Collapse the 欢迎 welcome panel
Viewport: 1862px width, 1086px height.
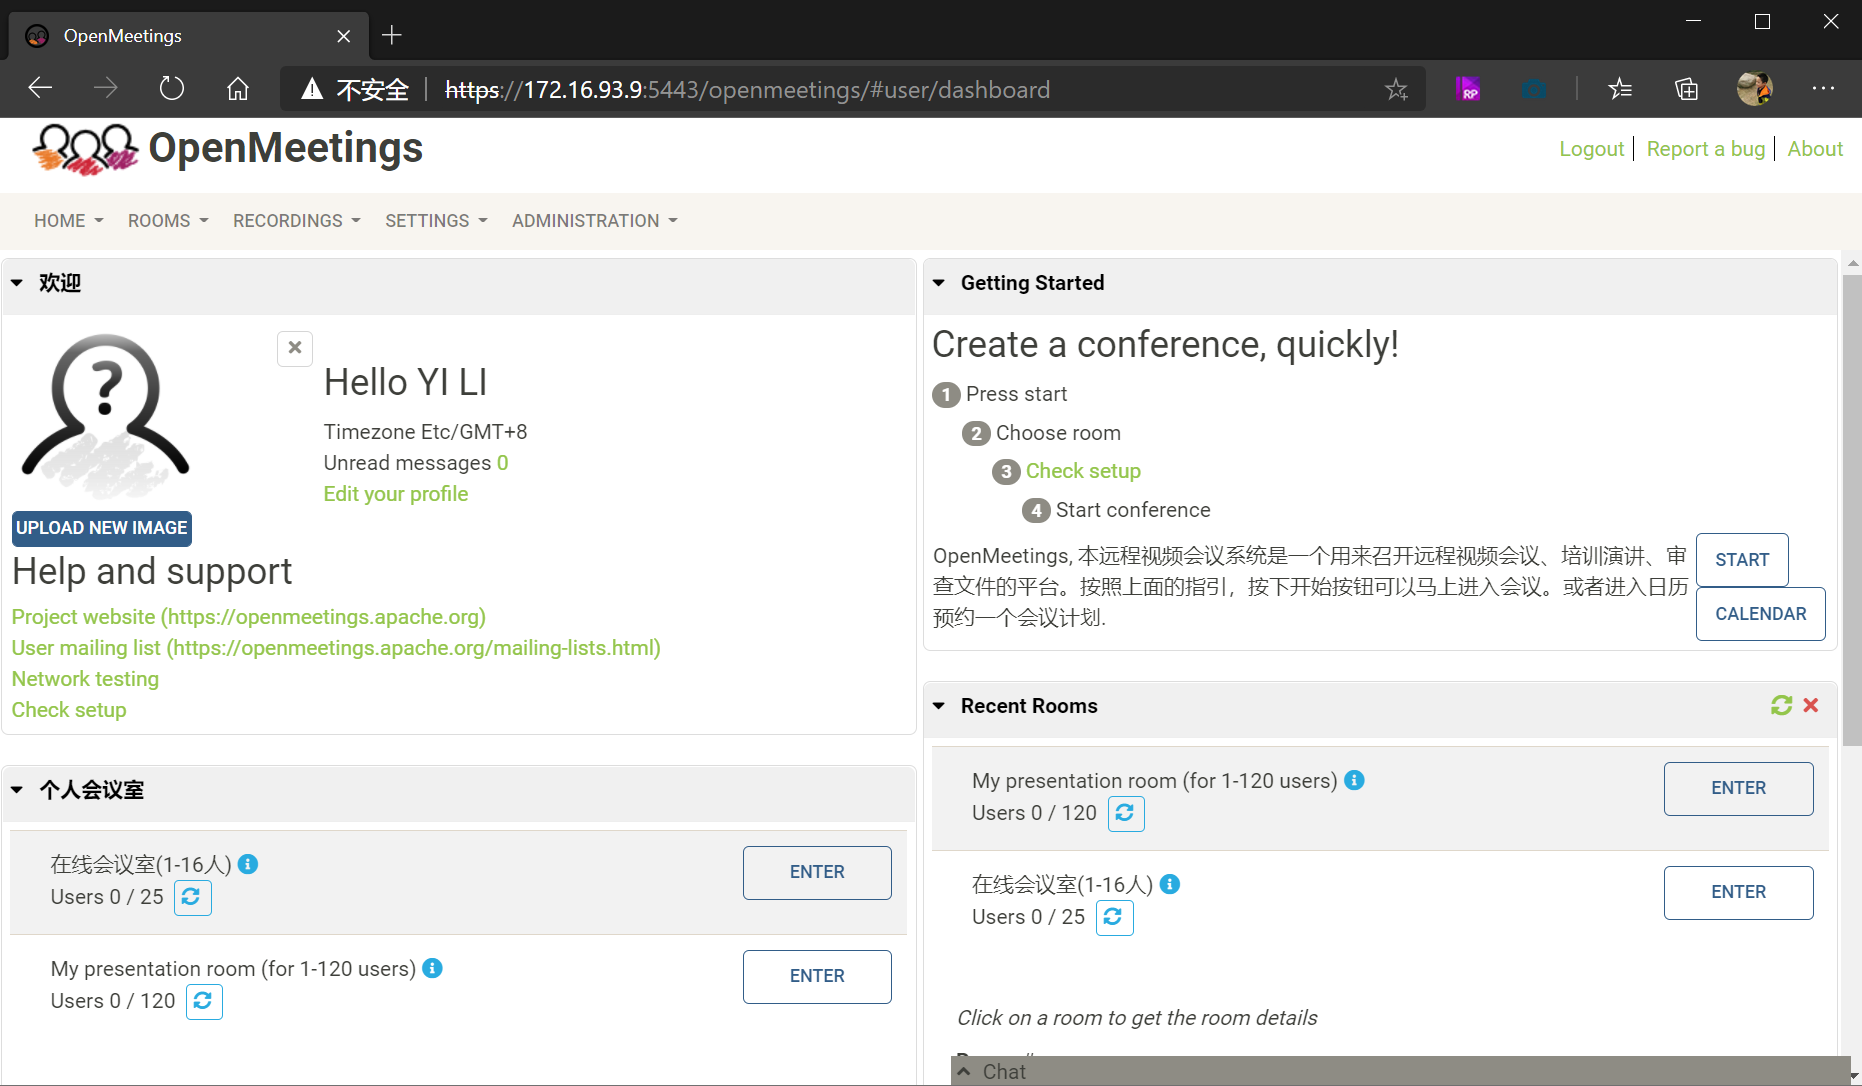(x=17, y=283)
